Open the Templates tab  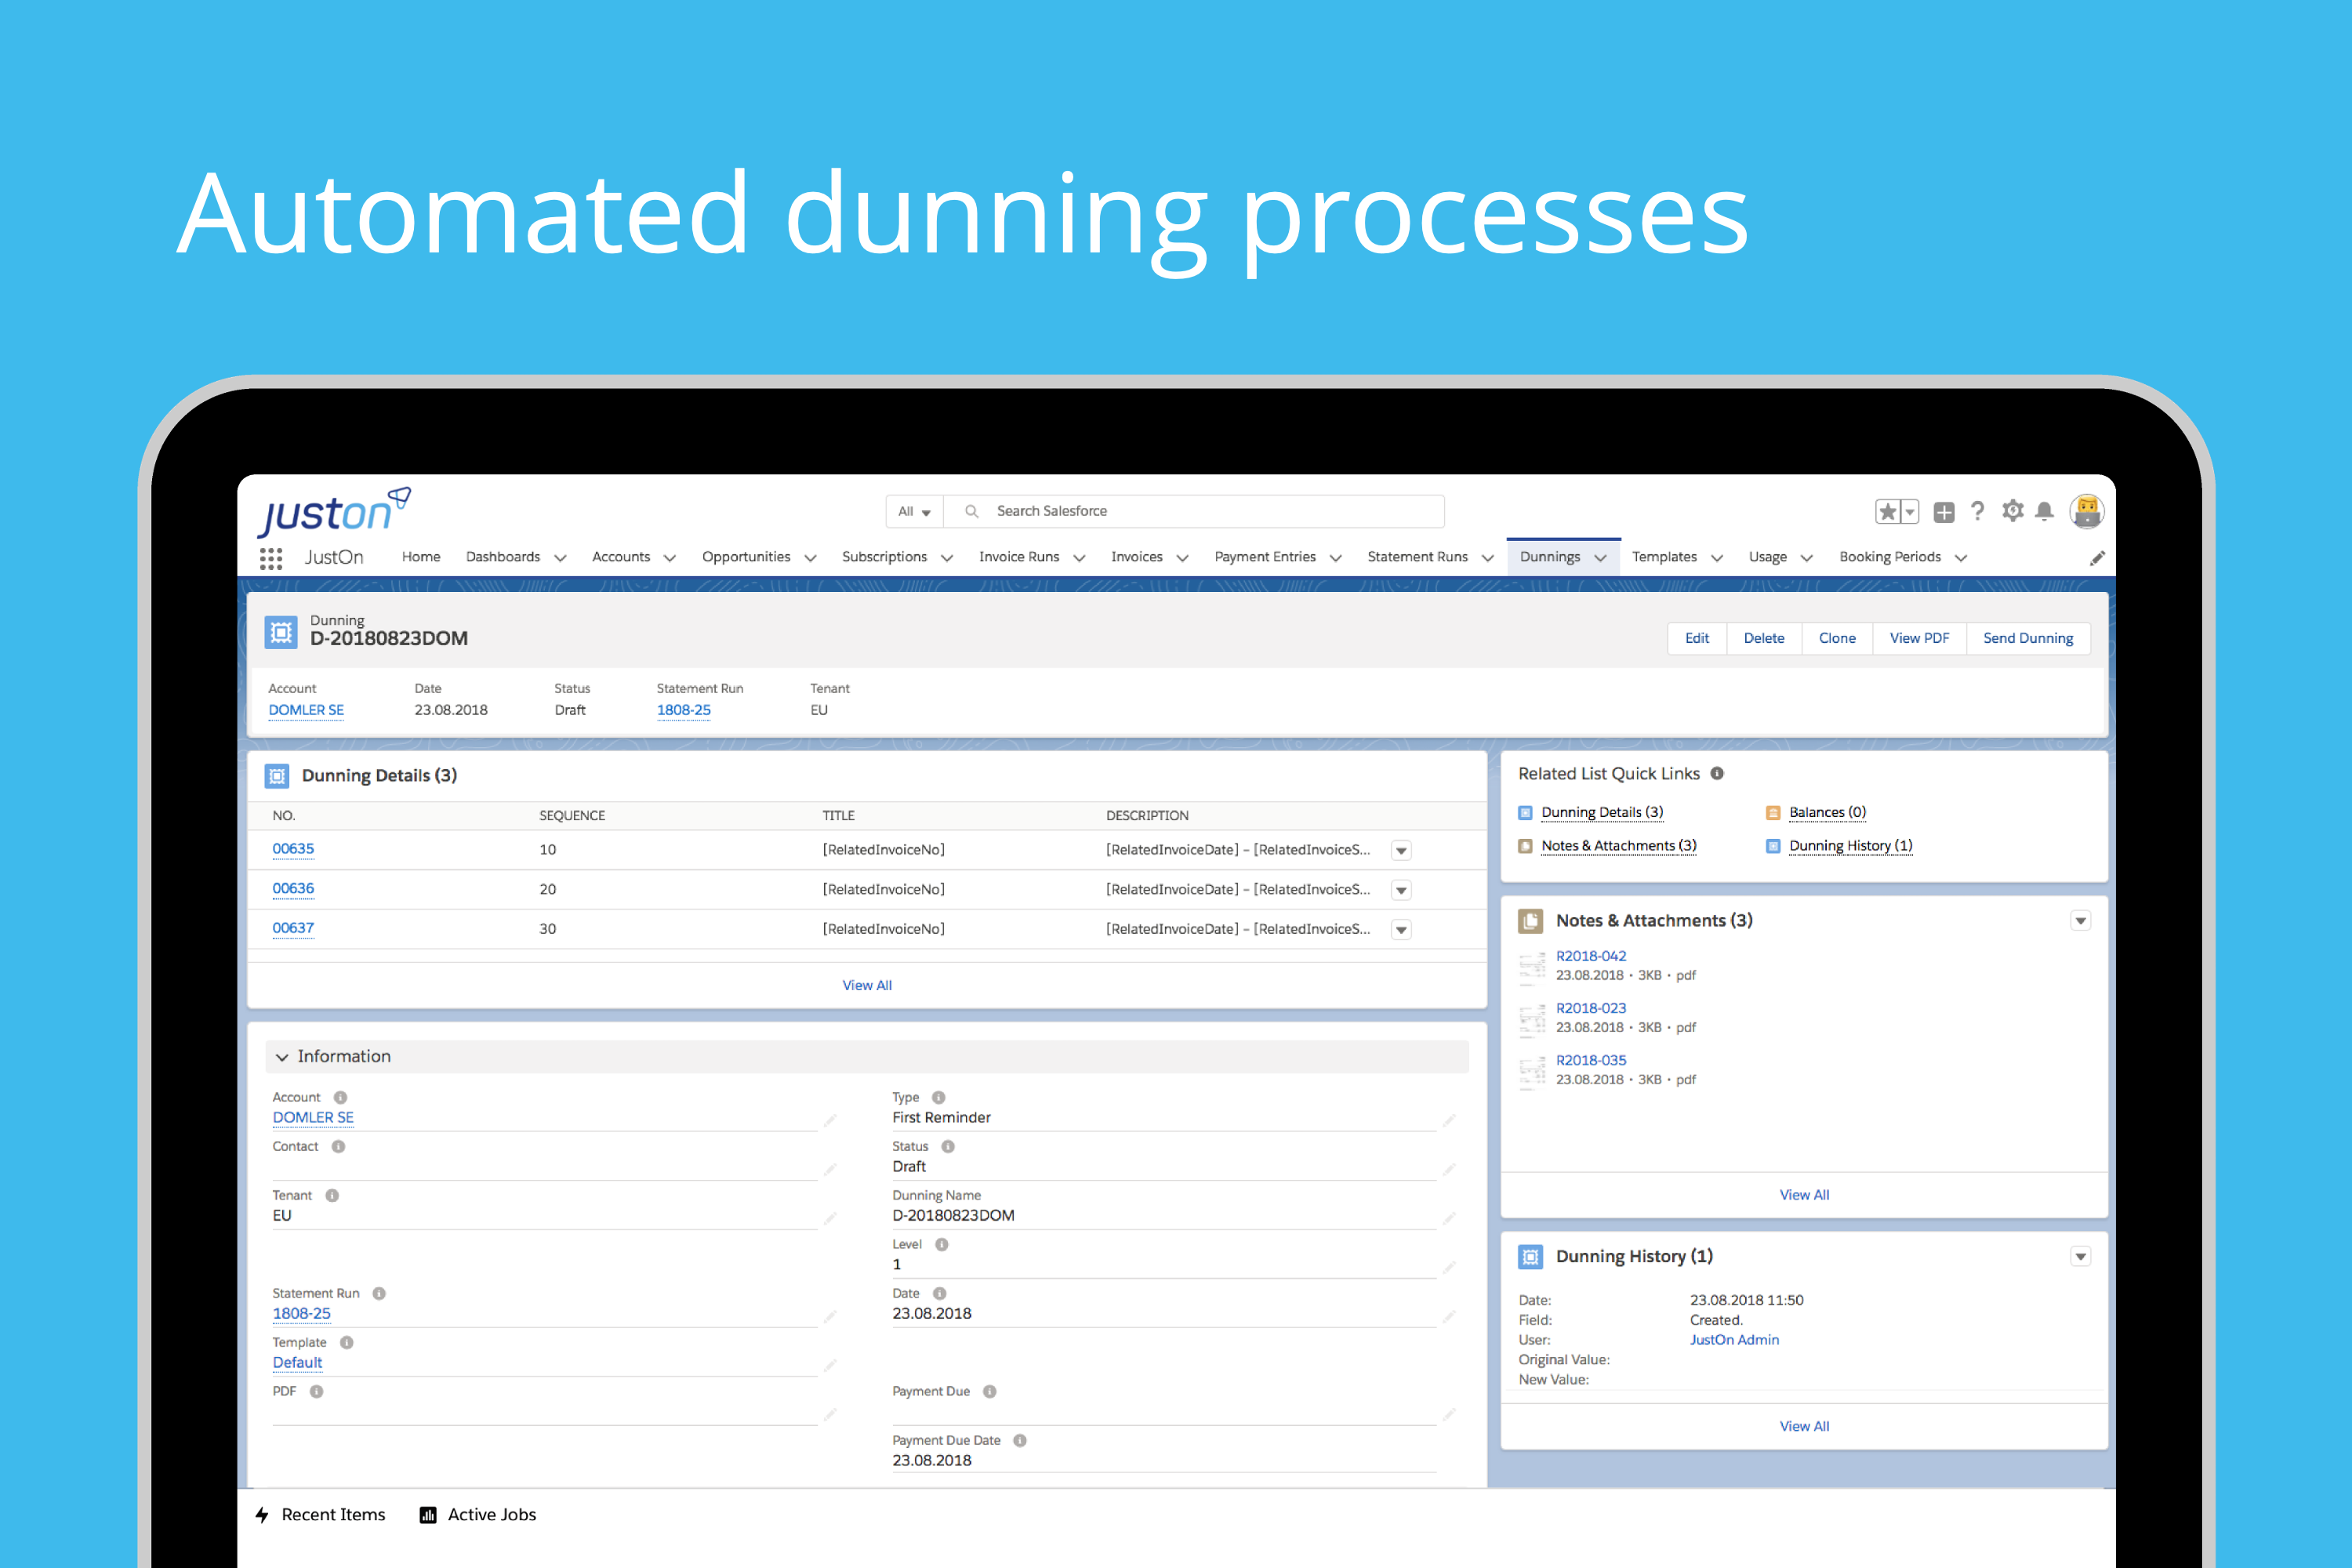click(x=1664, y=557)
